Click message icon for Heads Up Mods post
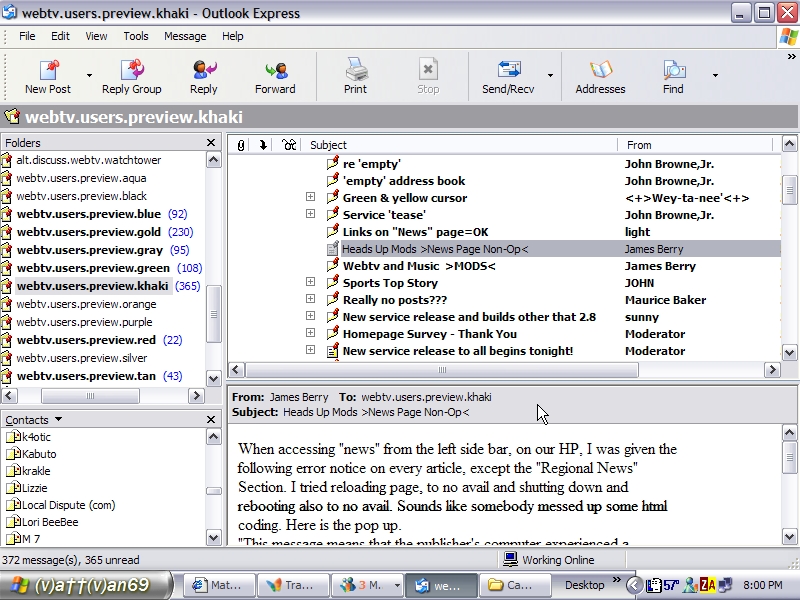Screen dimensions: 800x600 pyautogui.click(x=332, y=249)
